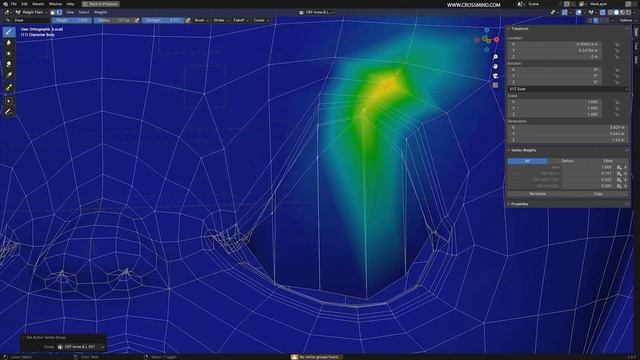
Task: Click the Blender logo icon
Action: [x=5, y=4]
